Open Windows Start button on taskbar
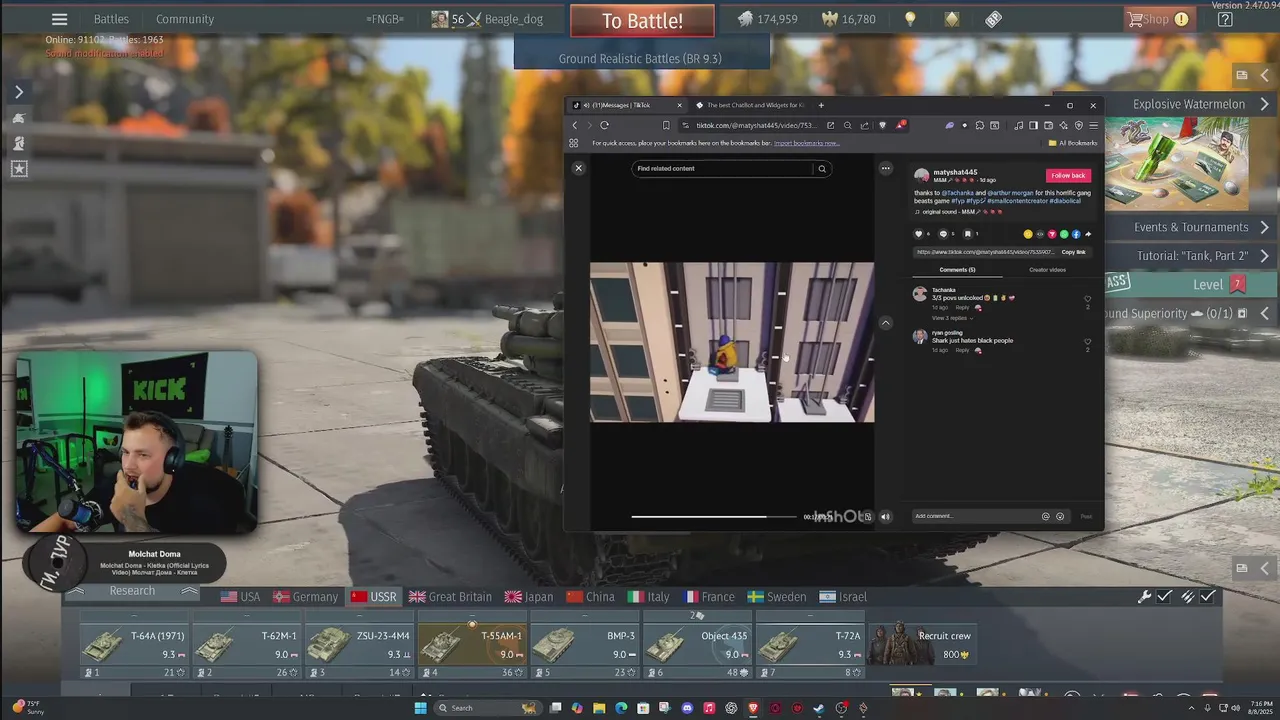Image resolution: width=1280 pixels, height=720 pixels. tap(421, 708)
